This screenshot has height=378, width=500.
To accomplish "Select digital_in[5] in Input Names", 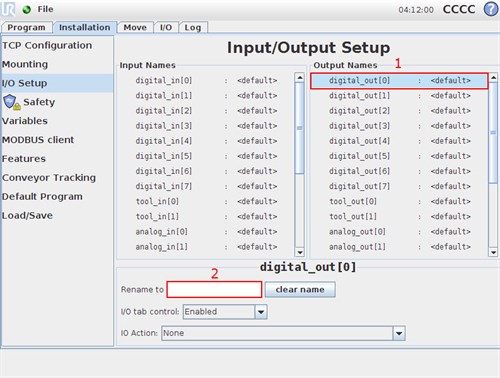I will (206, 156).
